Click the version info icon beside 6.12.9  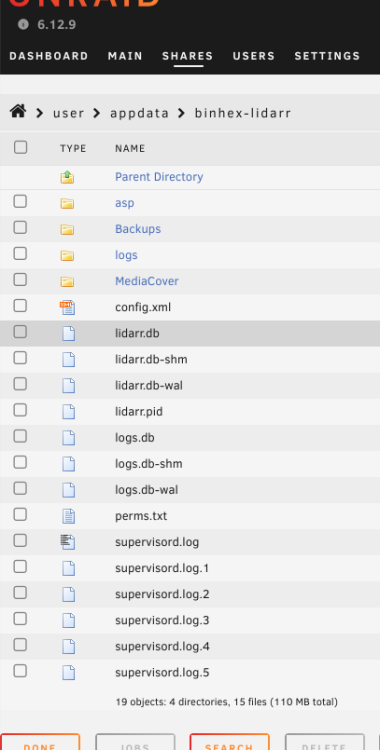23,24
